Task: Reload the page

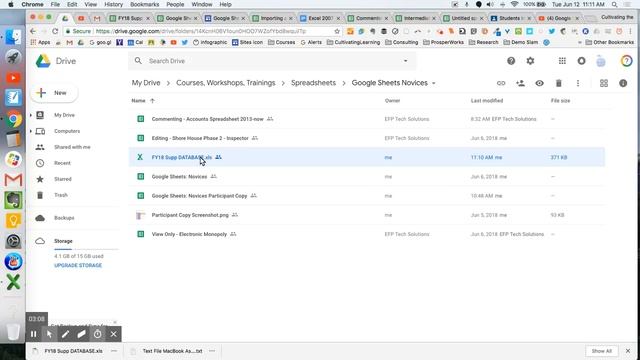Action: pos(55,31)
